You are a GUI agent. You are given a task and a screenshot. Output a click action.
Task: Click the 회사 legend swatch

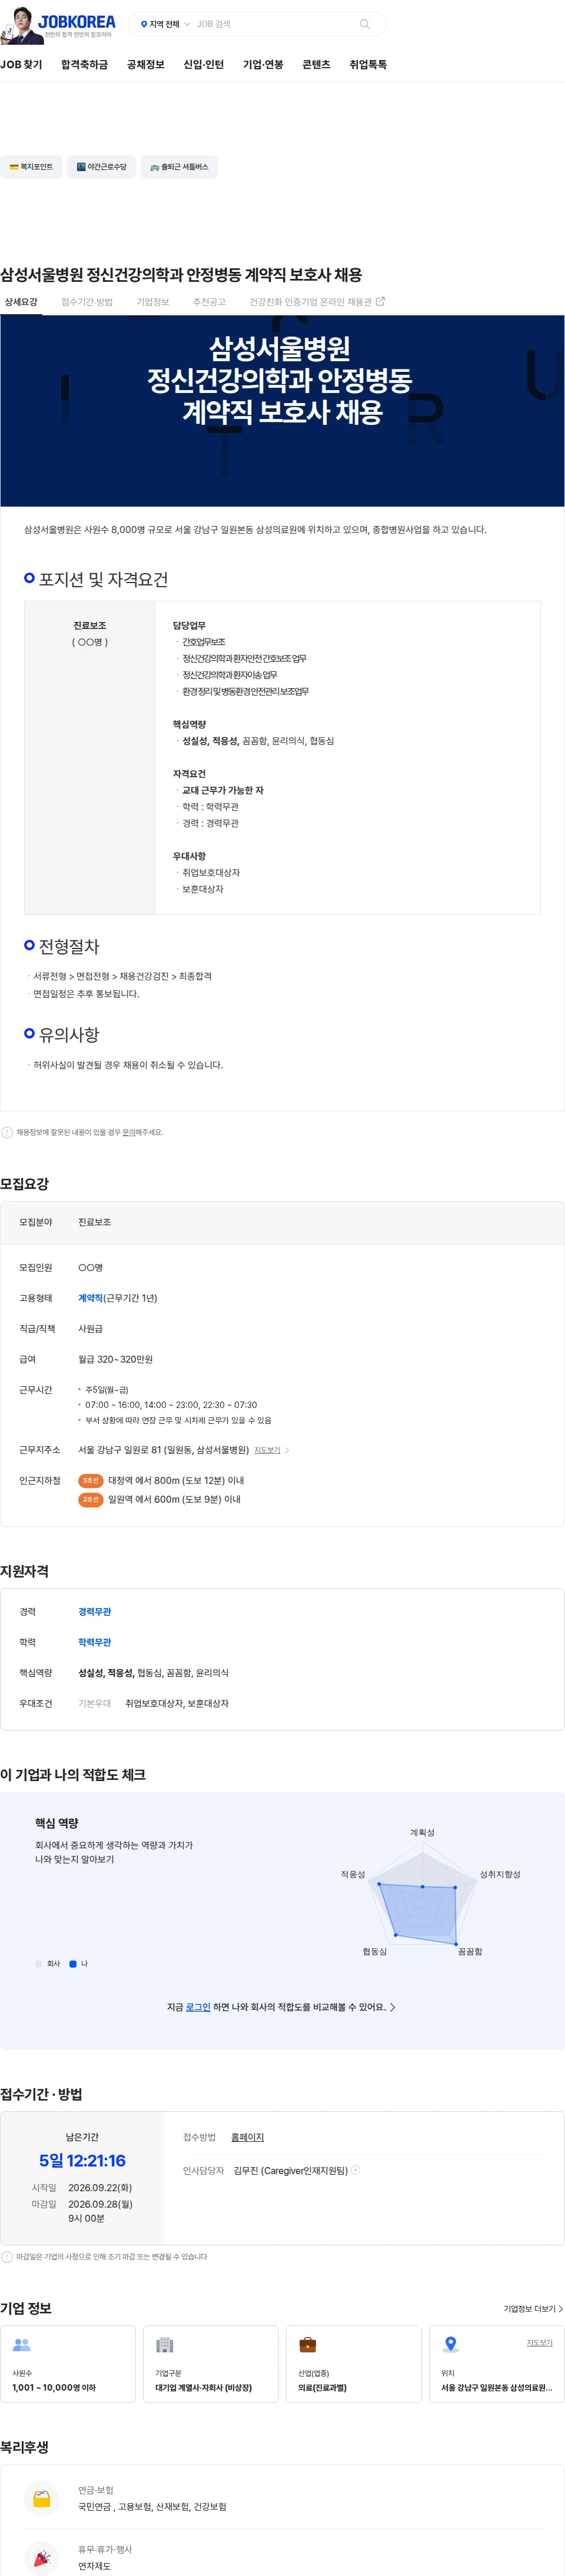click(39, 1963)
